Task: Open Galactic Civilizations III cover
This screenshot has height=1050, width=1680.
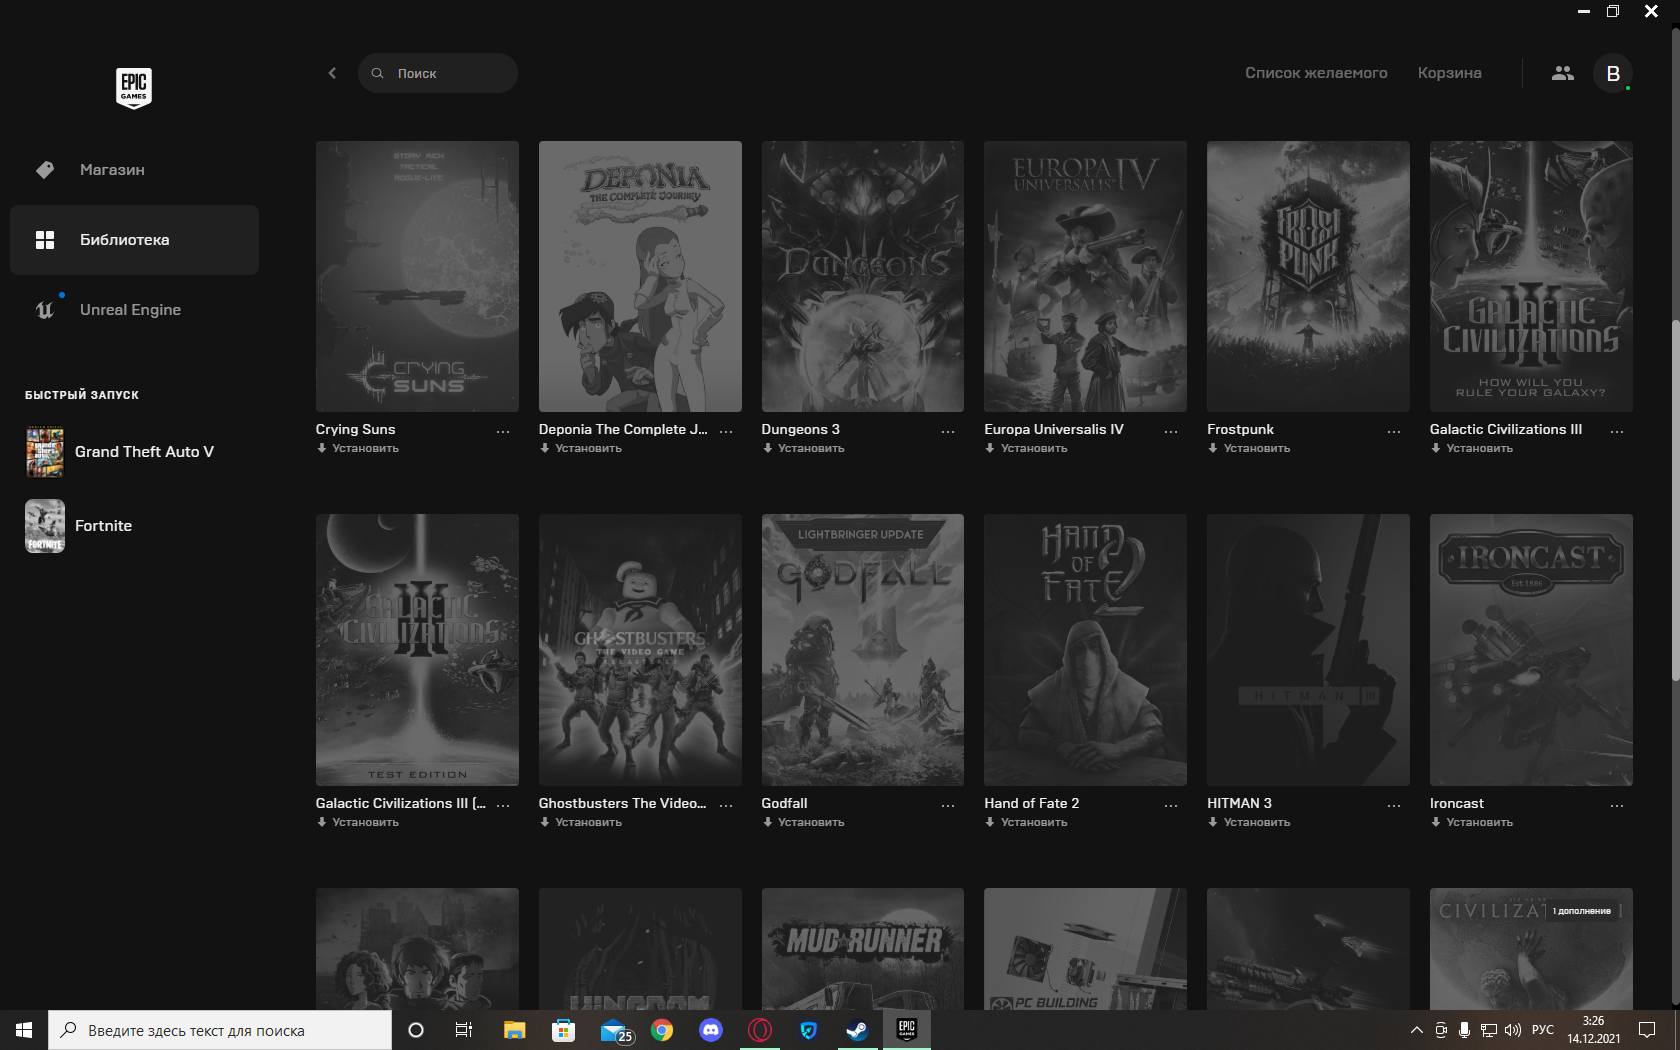Action: pos(1531,276)
